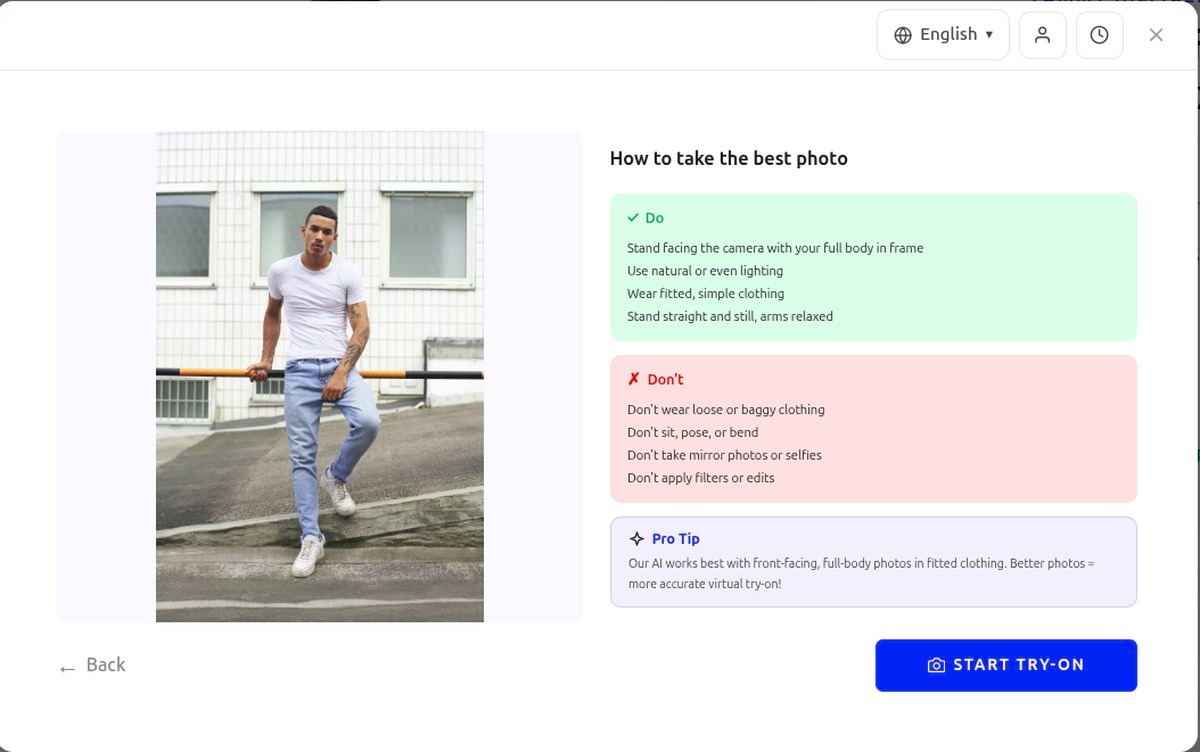Click the red X beside Don't

(632, 378)
